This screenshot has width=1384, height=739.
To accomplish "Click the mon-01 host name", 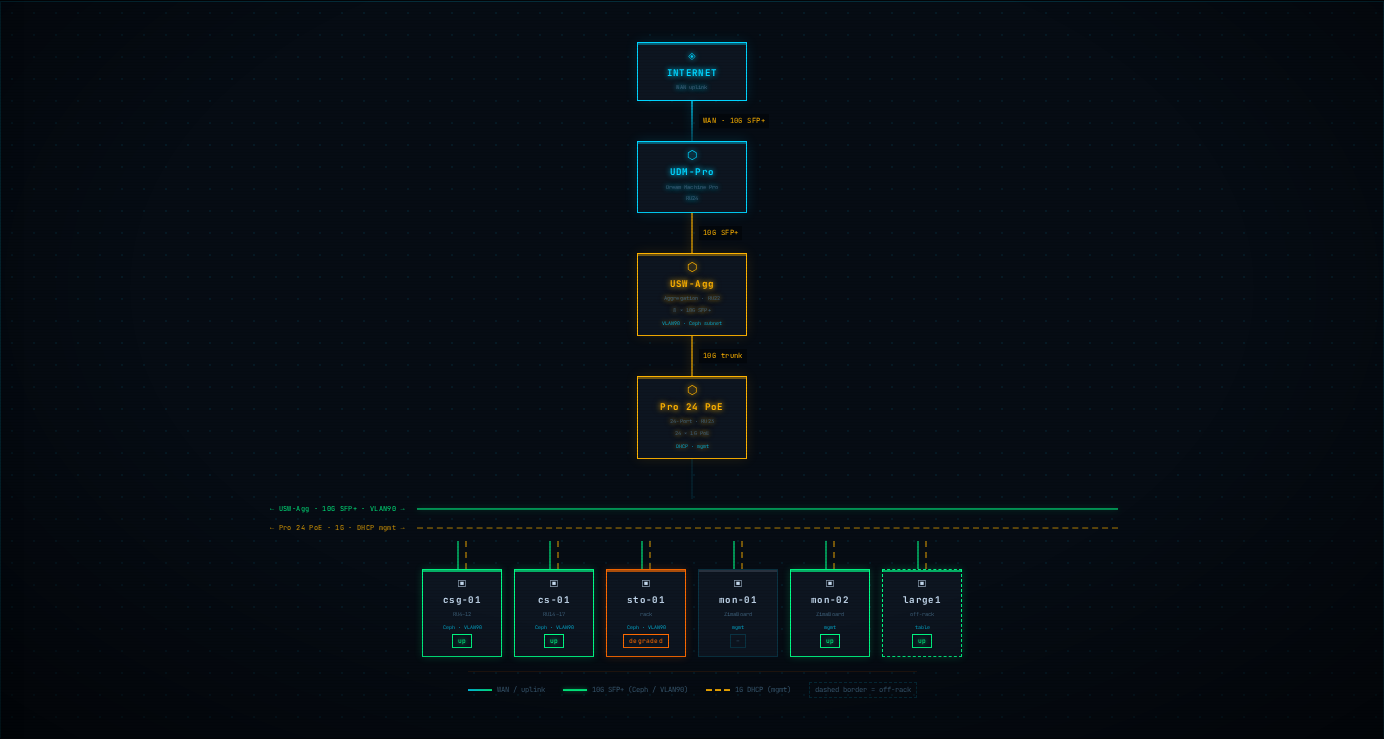I will 738,600.
